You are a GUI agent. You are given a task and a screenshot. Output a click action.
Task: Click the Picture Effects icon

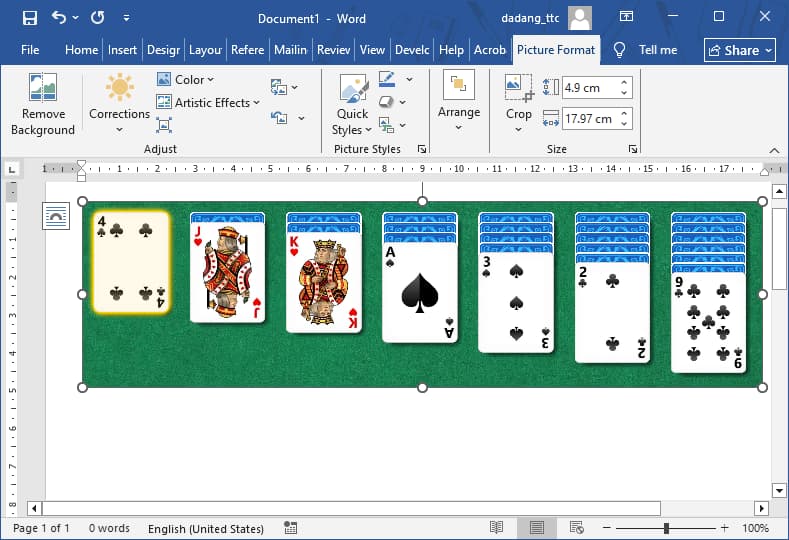pyautogui.click(x=386, y=102)
